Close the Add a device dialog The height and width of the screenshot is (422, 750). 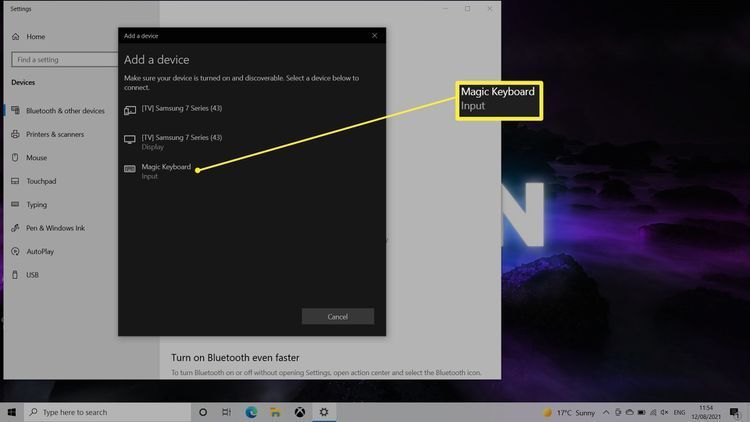[374, 35]
